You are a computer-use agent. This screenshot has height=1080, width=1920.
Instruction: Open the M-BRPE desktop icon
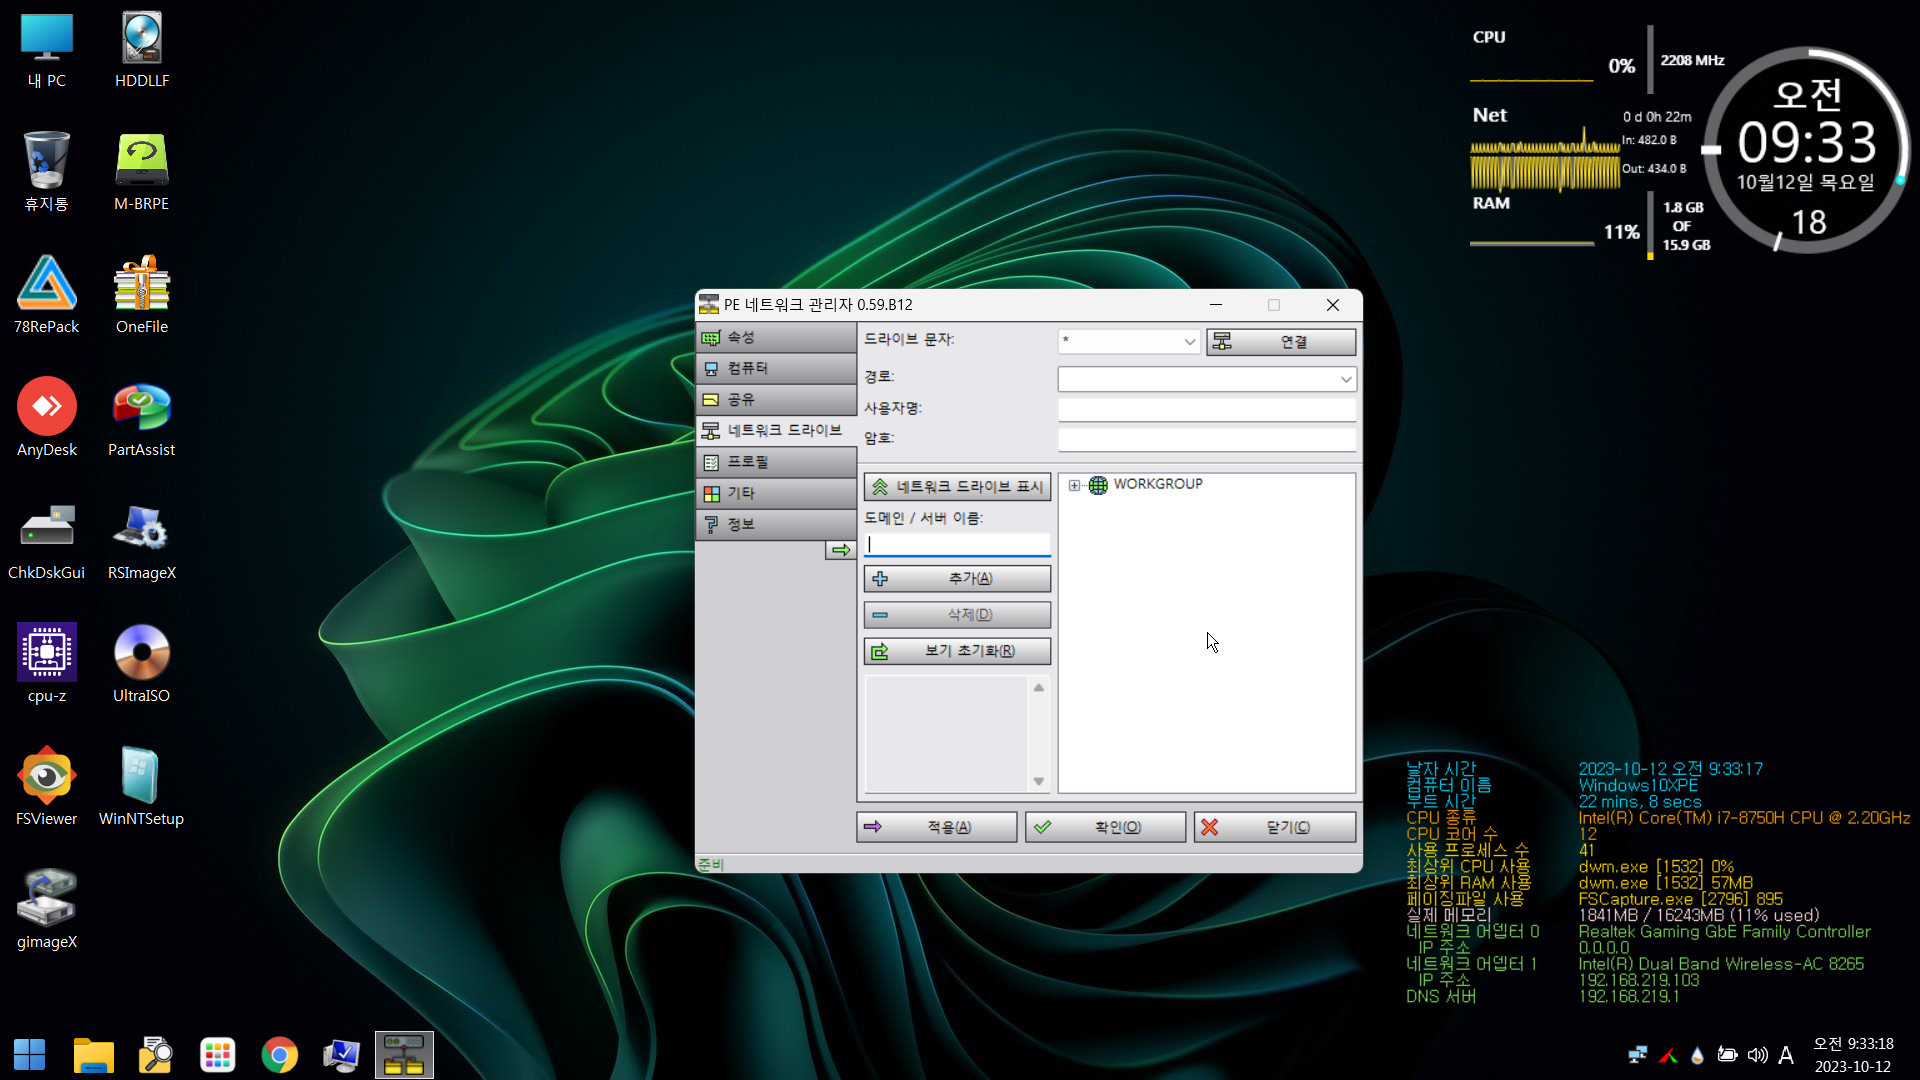pos(142,172)
